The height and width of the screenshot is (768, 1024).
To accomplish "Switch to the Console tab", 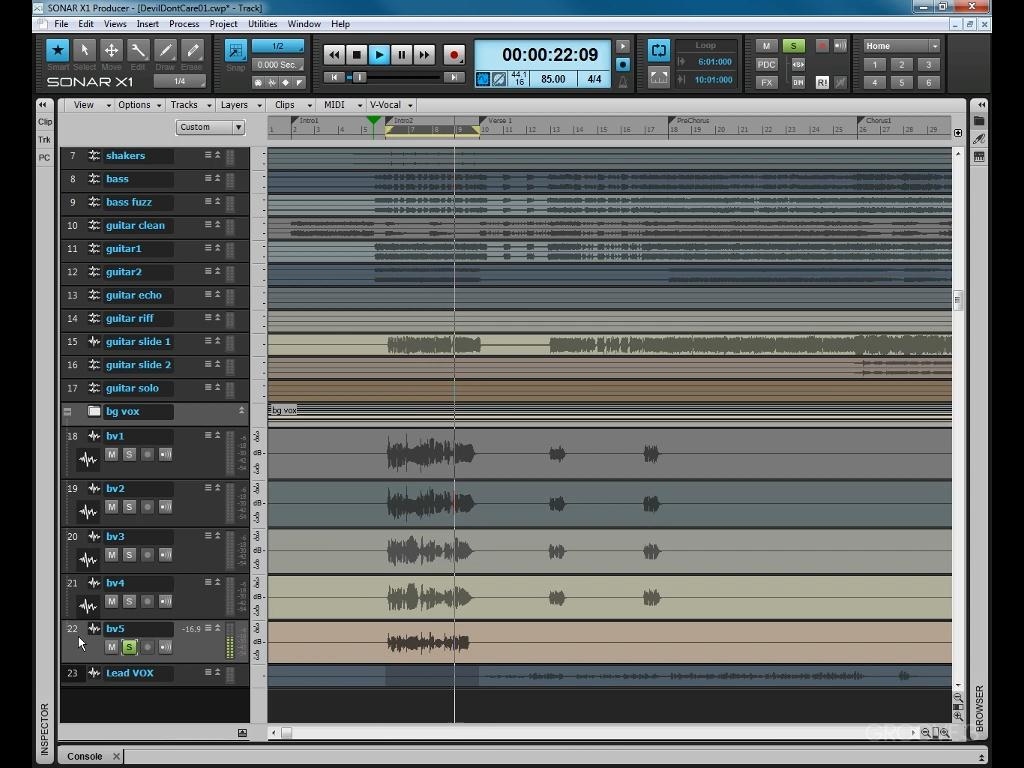I will (85, 756).
